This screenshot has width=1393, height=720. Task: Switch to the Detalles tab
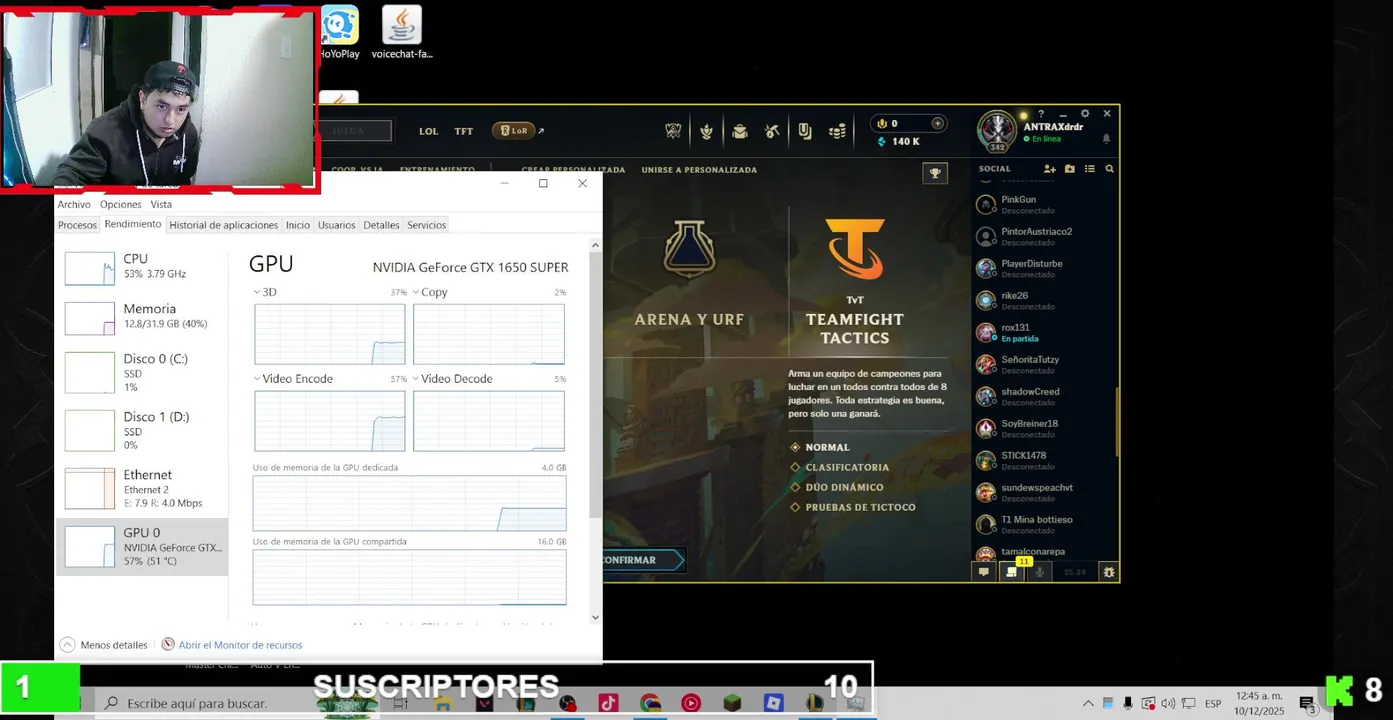381,225
